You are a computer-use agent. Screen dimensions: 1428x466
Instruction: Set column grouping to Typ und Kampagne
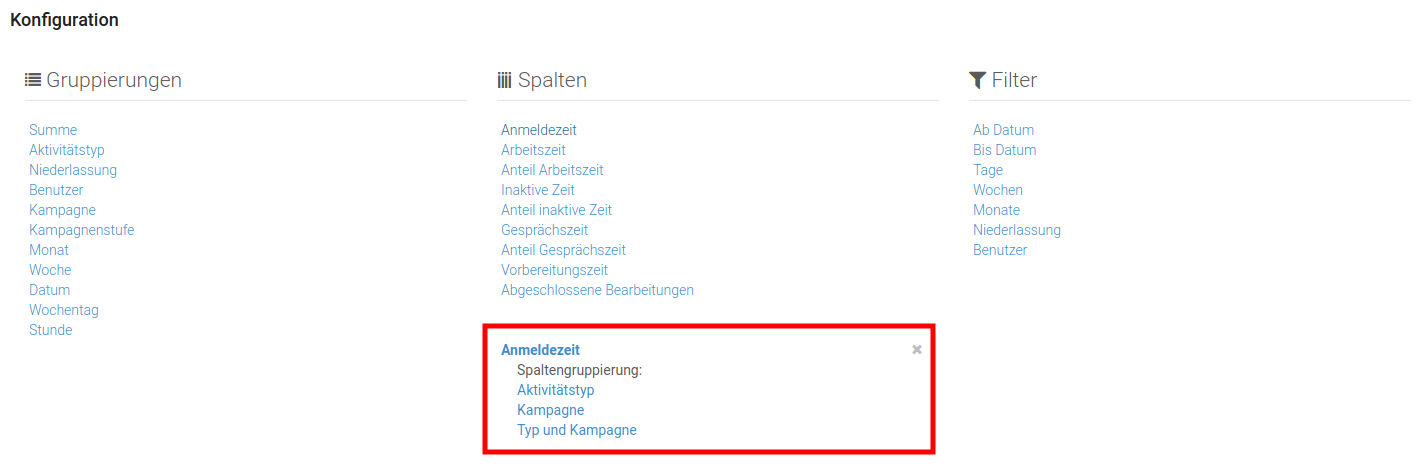577,430
